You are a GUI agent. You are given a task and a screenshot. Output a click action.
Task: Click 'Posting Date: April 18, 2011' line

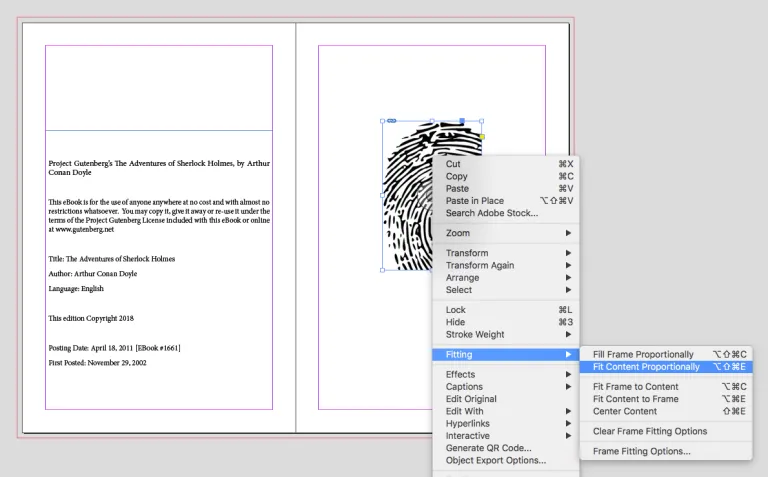click(x=114, y=348)
